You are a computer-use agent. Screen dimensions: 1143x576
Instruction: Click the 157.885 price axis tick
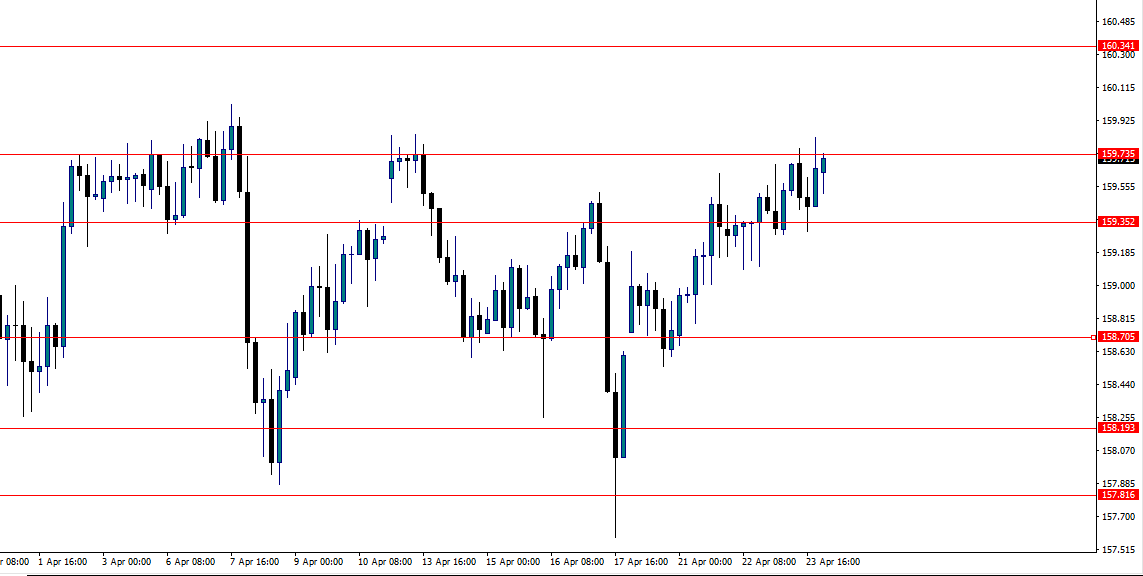click(x=1118, y=483)
